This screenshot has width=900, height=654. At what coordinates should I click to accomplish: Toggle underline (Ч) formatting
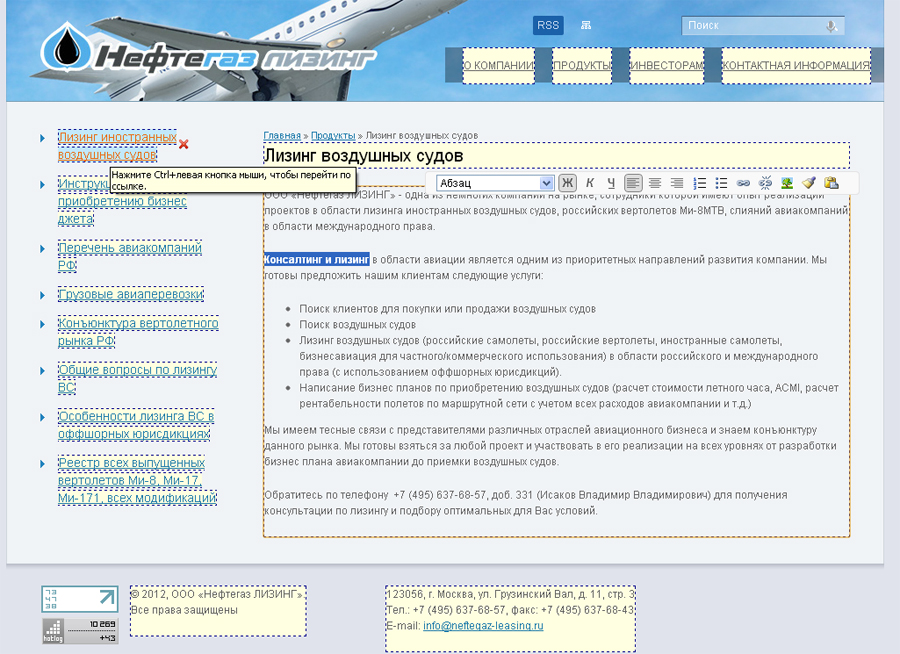click(611, 183)
